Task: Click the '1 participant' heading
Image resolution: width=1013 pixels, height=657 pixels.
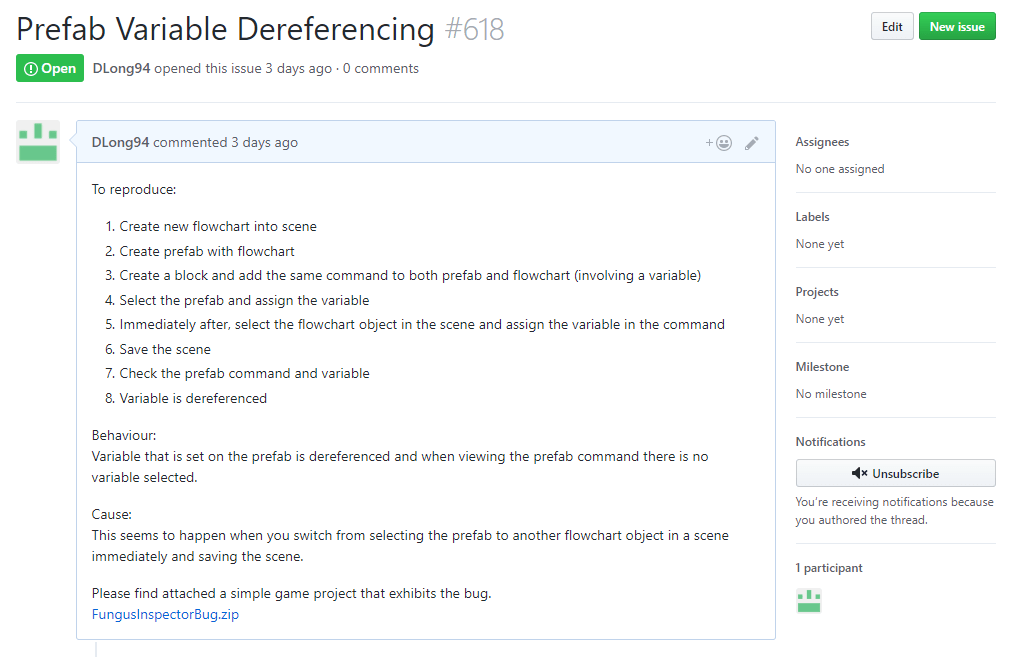Action: 828,568
